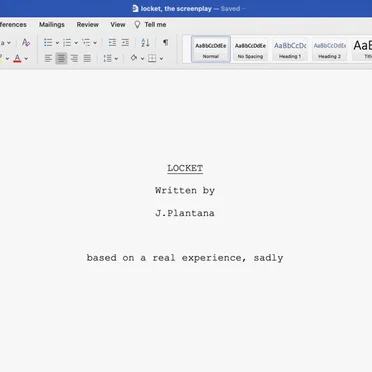The height and width of the screenshot is (372, 372).
Task: Click the numbered list icon
Action: click(x=67, y=43)
